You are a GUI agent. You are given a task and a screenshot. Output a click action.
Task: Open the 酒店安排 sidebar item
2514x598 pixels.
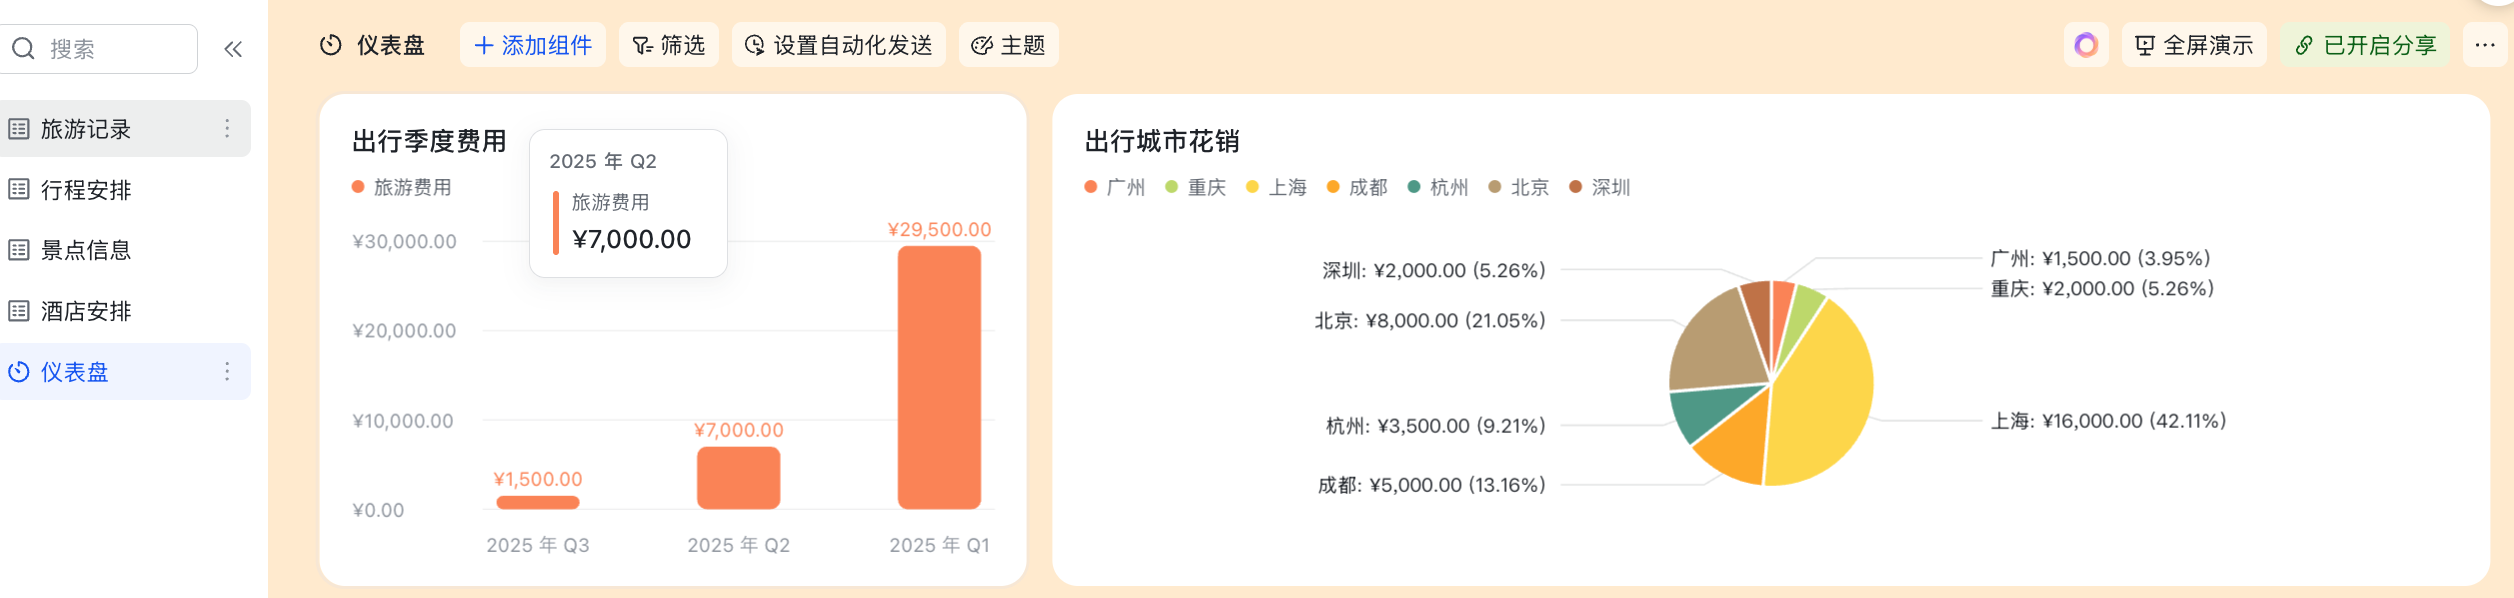[86, 311]
